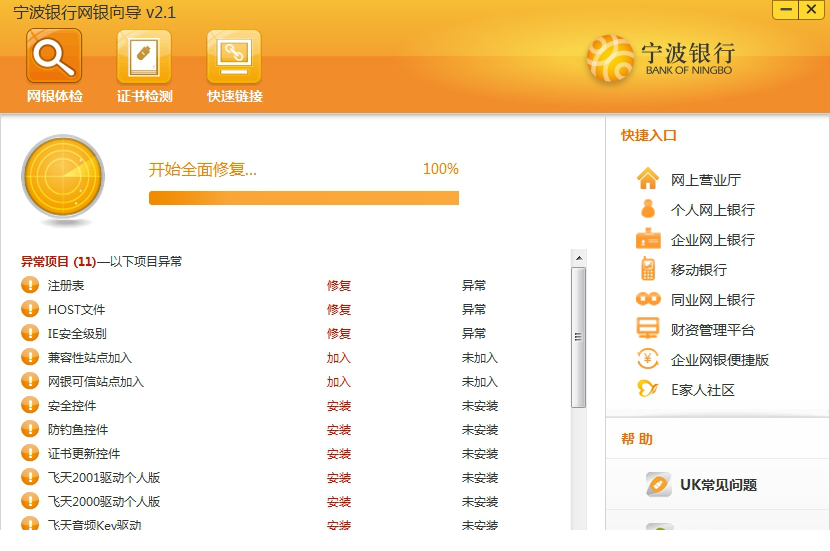The image size is (830, 551).
Task: Click 安装 link for 飞天2001驱动个人版
Action: pos(339,478)
